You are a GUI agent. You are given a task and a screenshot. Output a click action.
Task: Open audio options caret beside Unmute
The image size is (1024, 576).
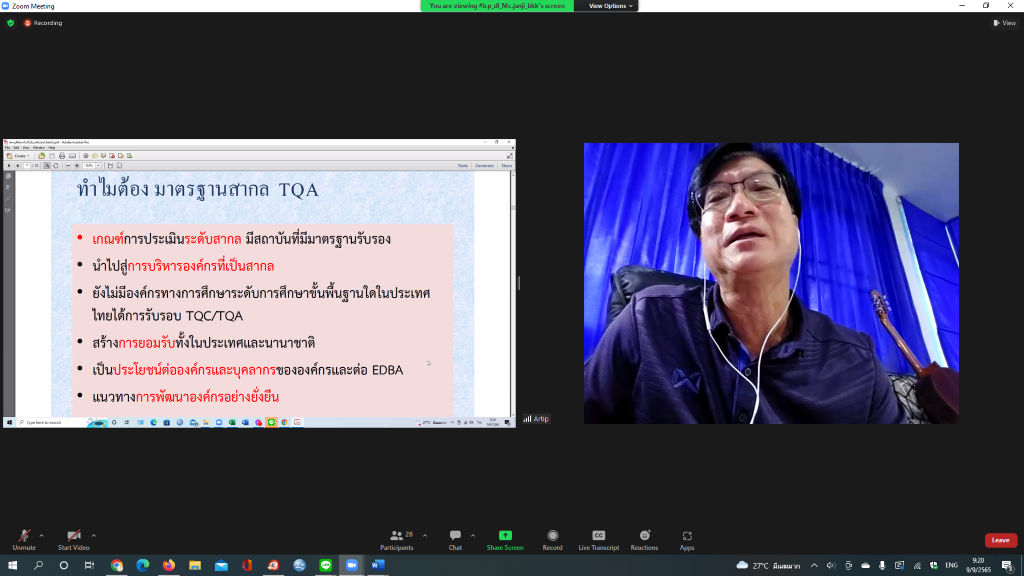point(42,536)
